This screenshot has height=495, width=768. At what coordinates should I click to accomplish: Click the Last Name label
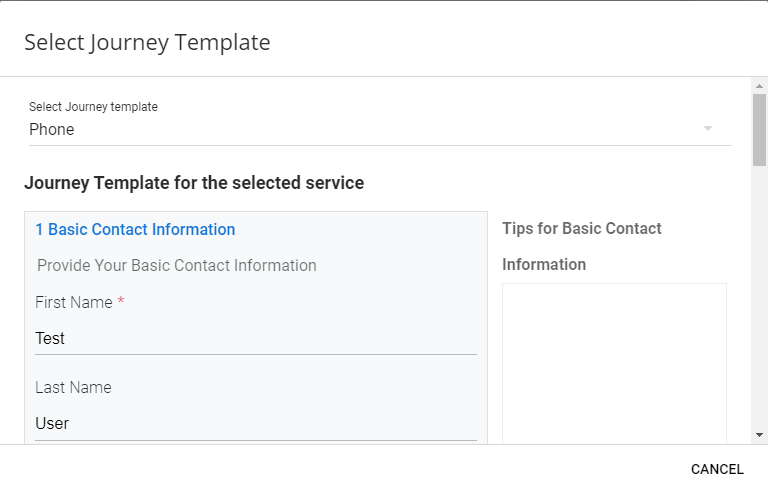73,387
